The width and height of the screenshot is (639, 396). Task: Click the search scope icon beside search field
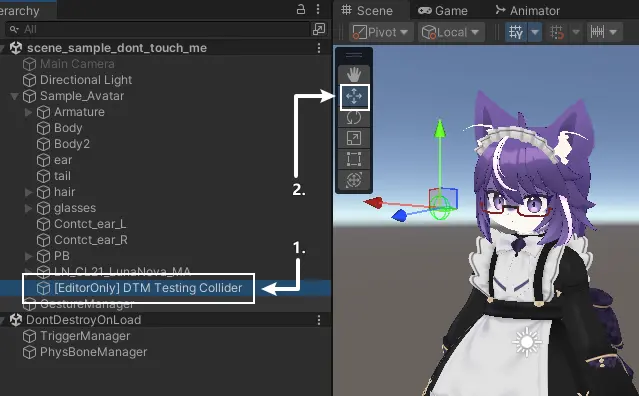point(319,29)
